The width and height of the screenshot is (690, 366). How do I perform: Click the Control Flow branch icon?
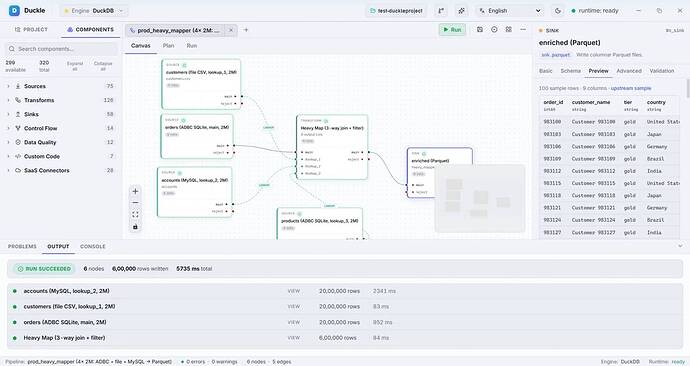click(18, 128)
